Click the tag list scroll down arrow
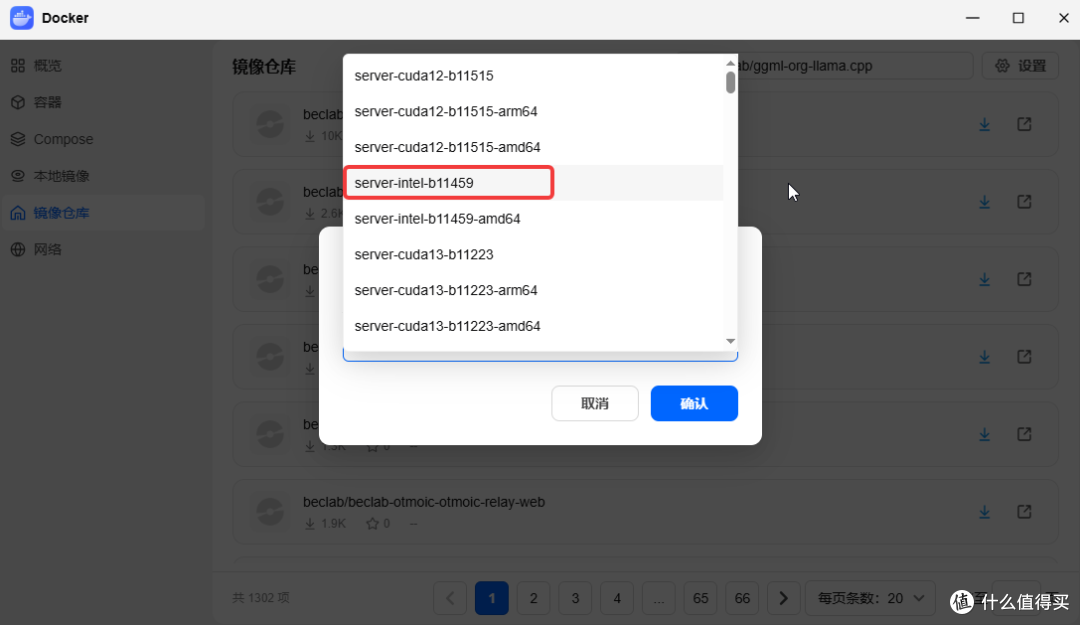This screenshot has height=625, width=1080. pos(730,341)
